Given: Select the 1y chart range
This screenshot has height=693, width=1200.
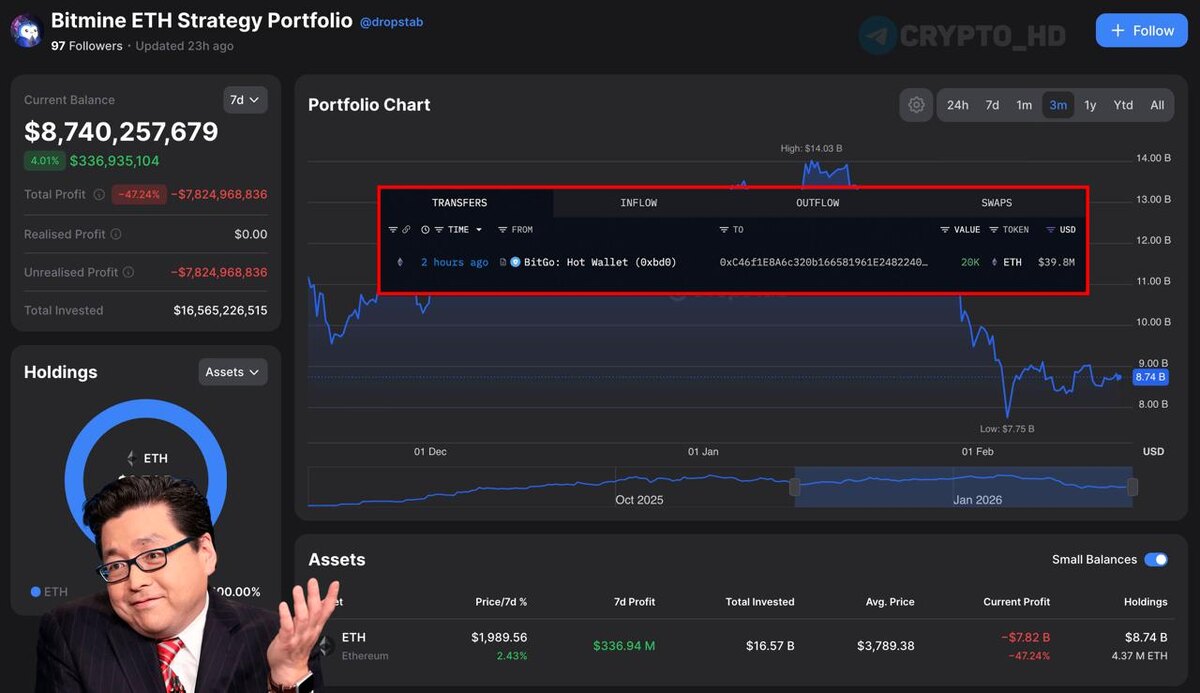Looking at the screenshot, I should pos(1090,105).
